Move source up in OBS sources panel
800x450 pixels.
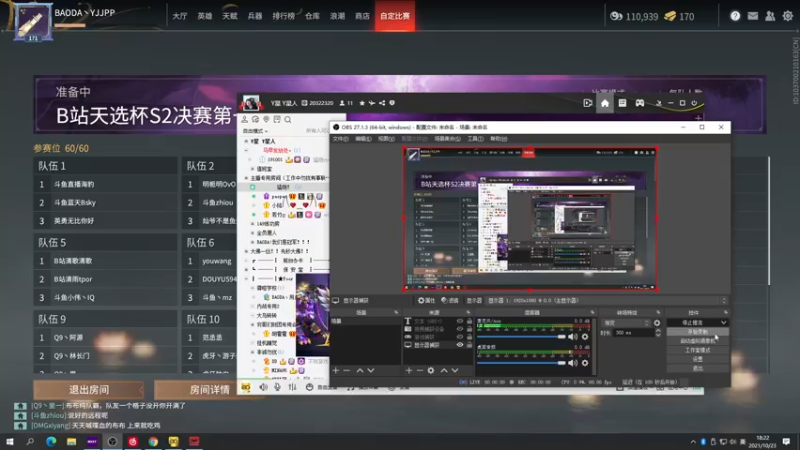[444, 370]
